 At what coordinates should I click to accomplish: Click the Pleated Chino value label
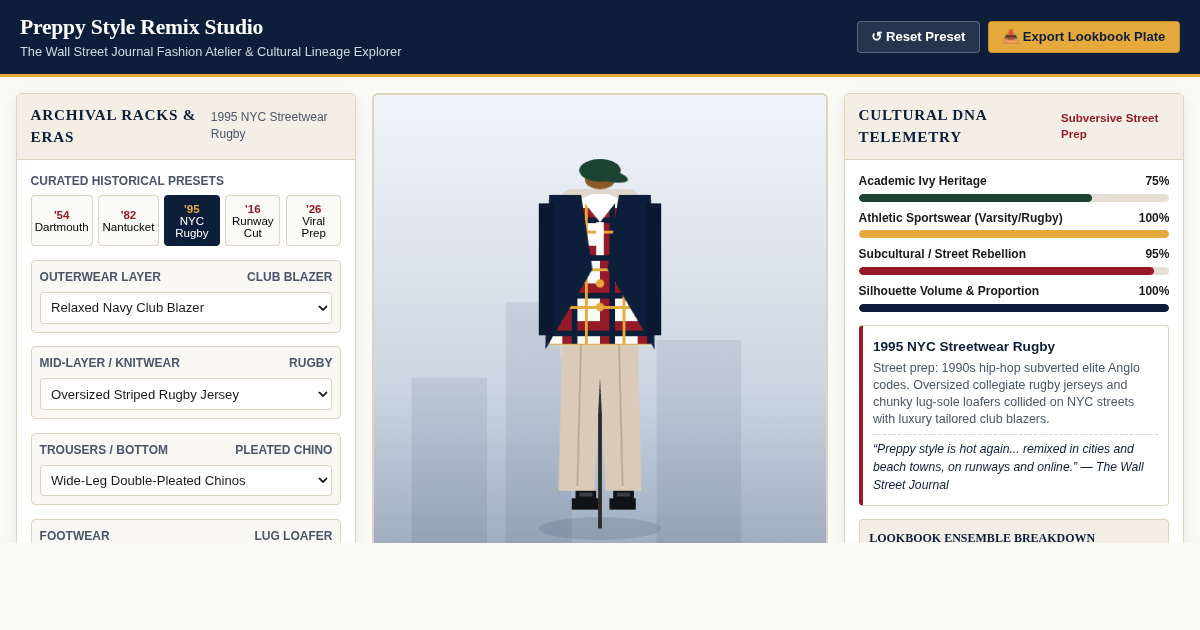pyautogui.click(x=284, y=450)
